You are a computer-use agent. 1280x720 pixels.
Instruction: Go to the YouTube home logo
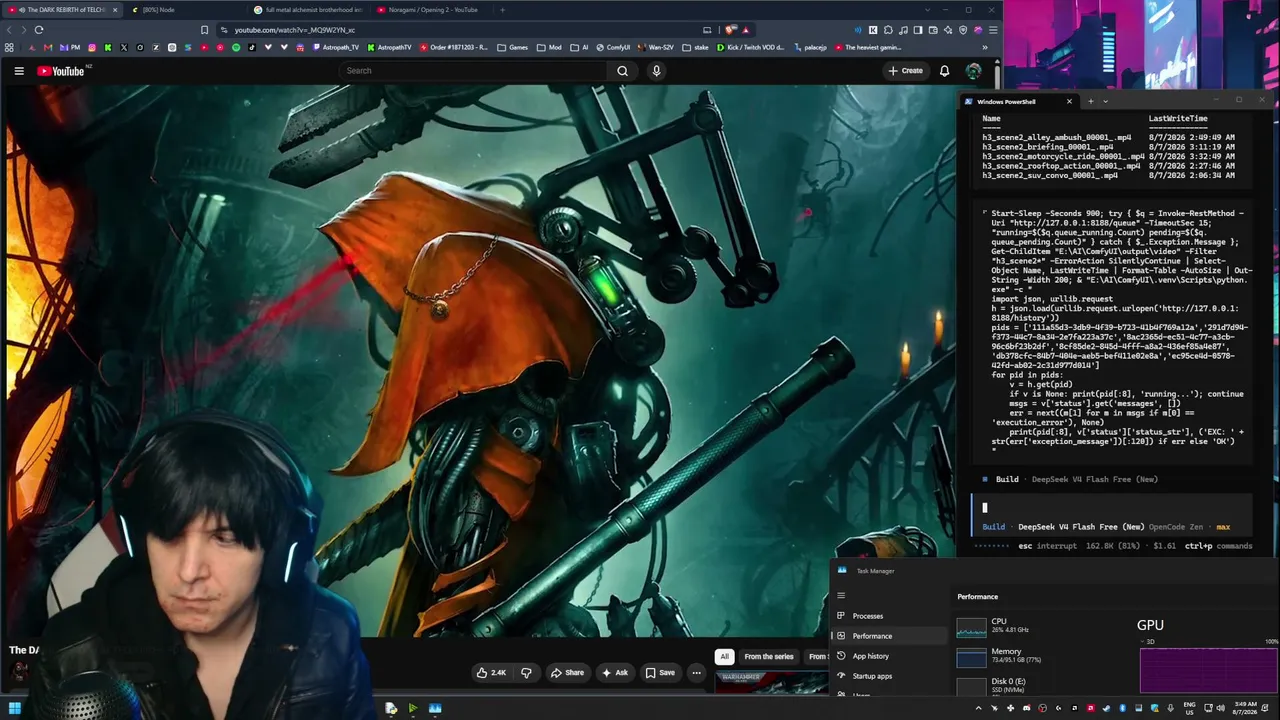61,71
